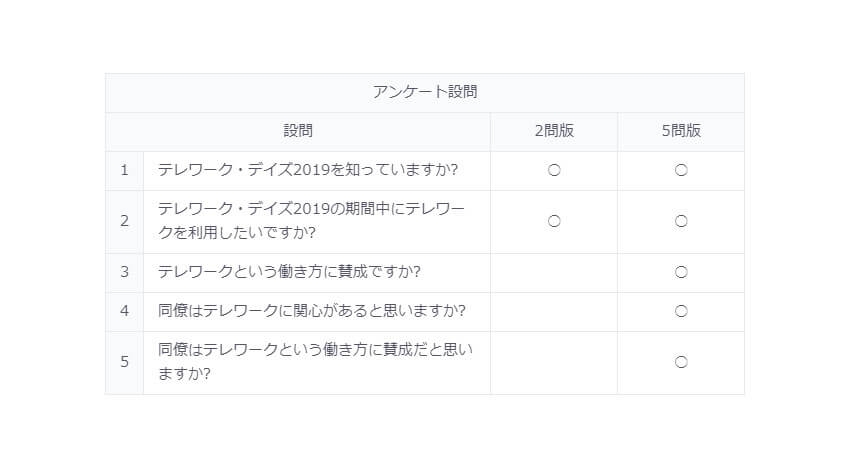850x470 pixels.
Task: Click the 5問版 circle for question 4
Action: tap(681, 311)
